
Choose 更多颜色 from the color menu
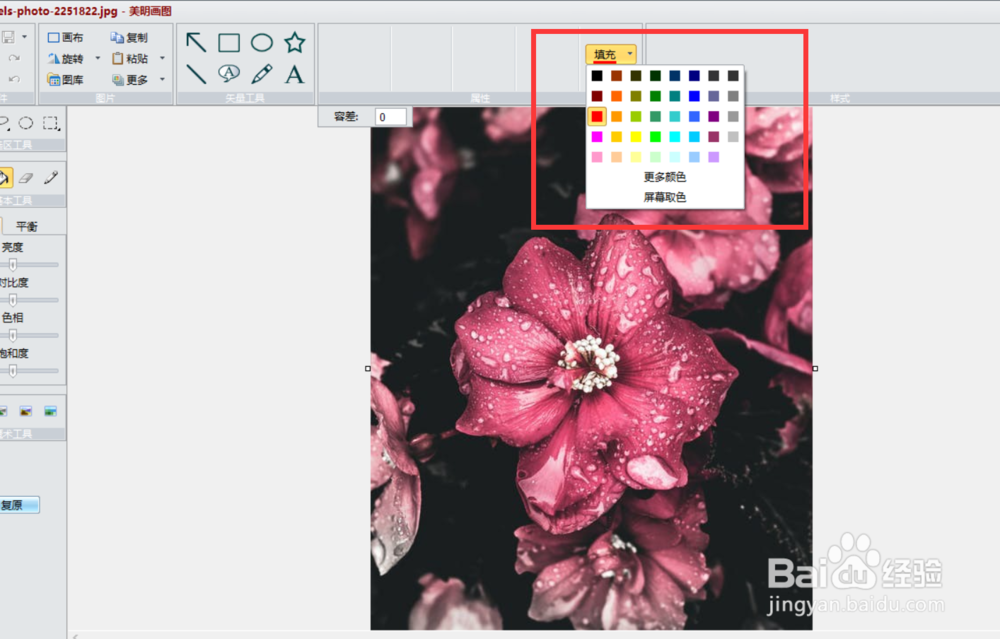pyautogui.click(x=665, y=177)
